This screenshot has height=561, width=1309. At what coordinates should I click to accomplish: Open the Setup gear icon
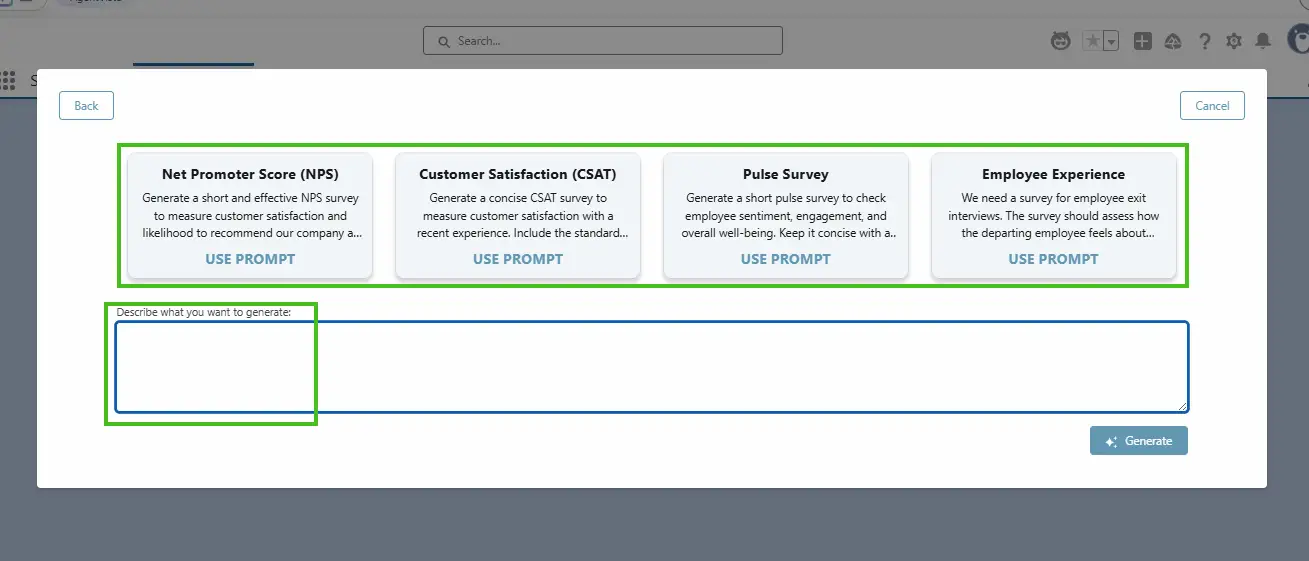tap(1234, 41)
